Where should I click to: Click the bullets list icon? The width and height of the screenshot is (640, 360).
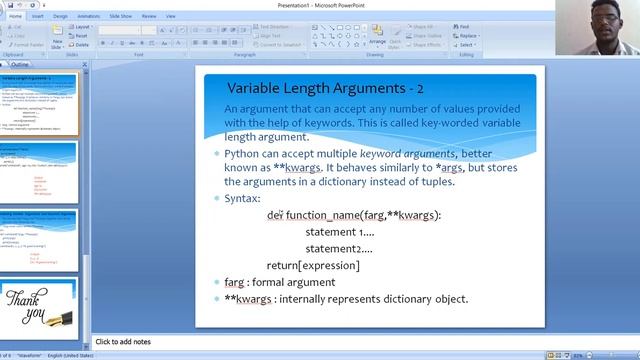click(196, 30)
